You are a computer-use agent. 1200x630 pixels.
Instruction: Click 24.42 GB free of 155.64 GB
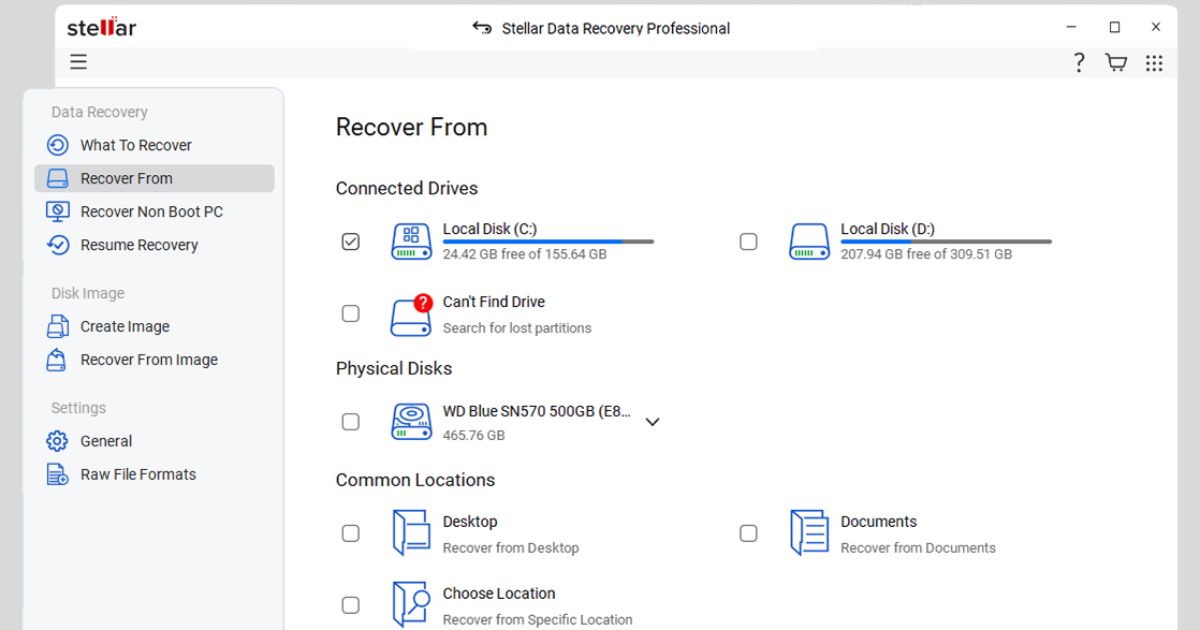525,254
